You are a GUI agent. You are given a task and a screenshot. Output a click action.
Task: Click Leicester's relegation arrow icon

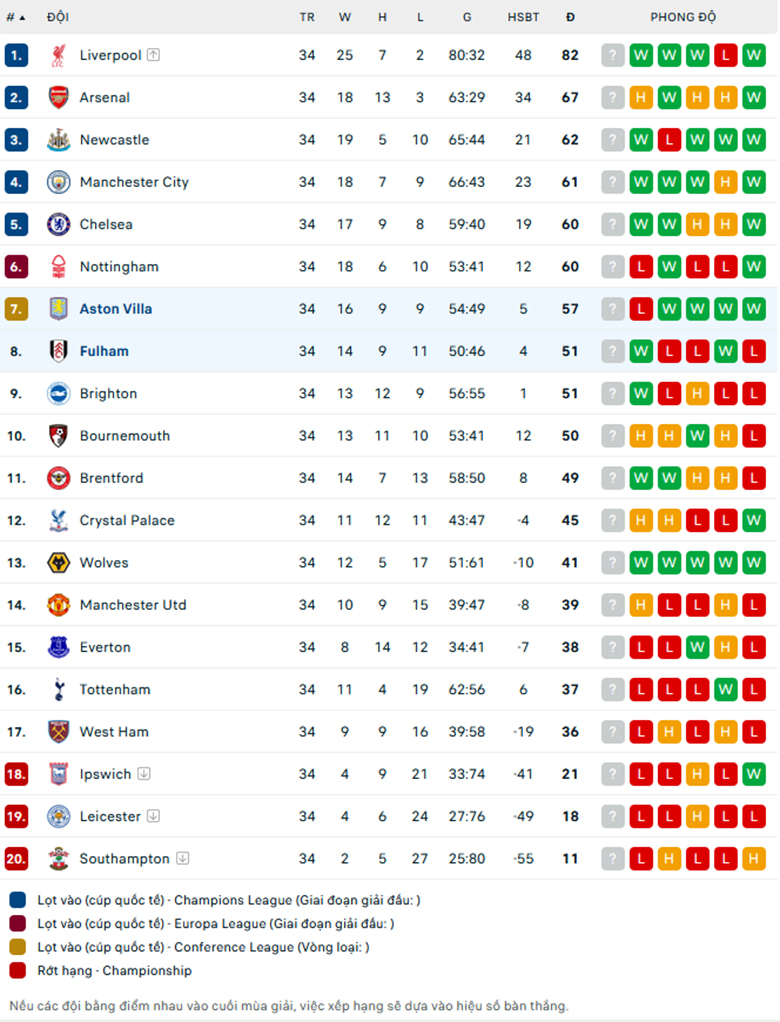click(x=153, y=816)
